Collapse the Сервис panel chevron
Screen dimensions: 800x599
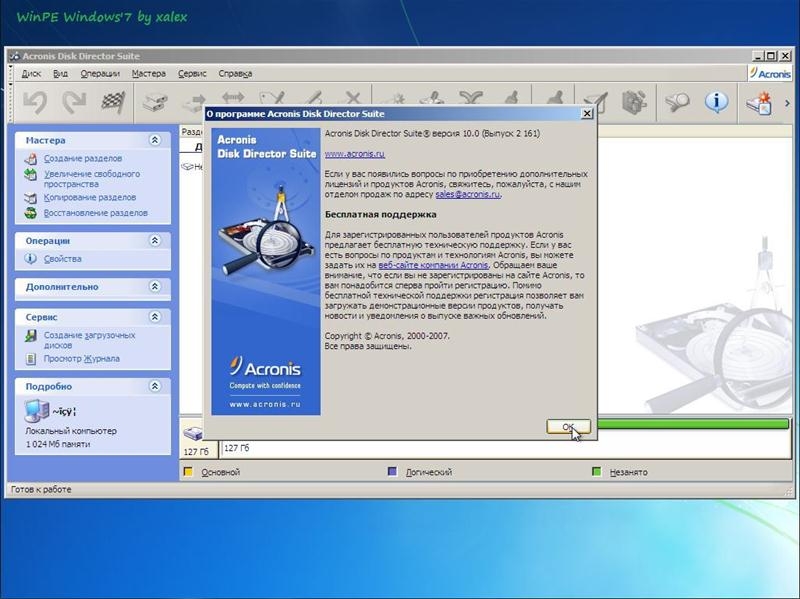(155, 317)
